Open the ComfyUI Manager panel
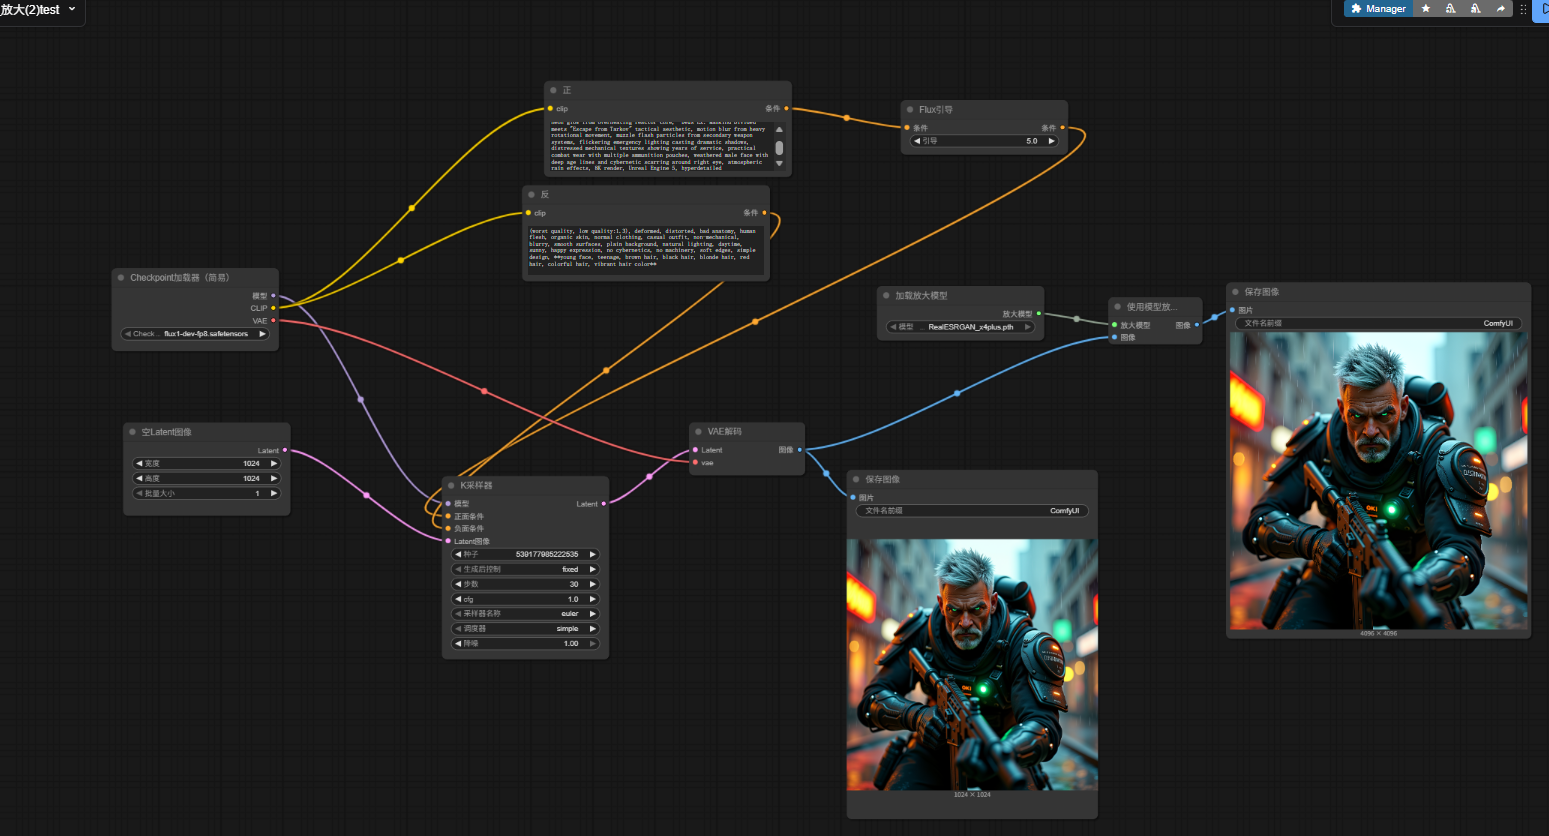Screen dimensions: 1549x836 [x=1378, y=9]
